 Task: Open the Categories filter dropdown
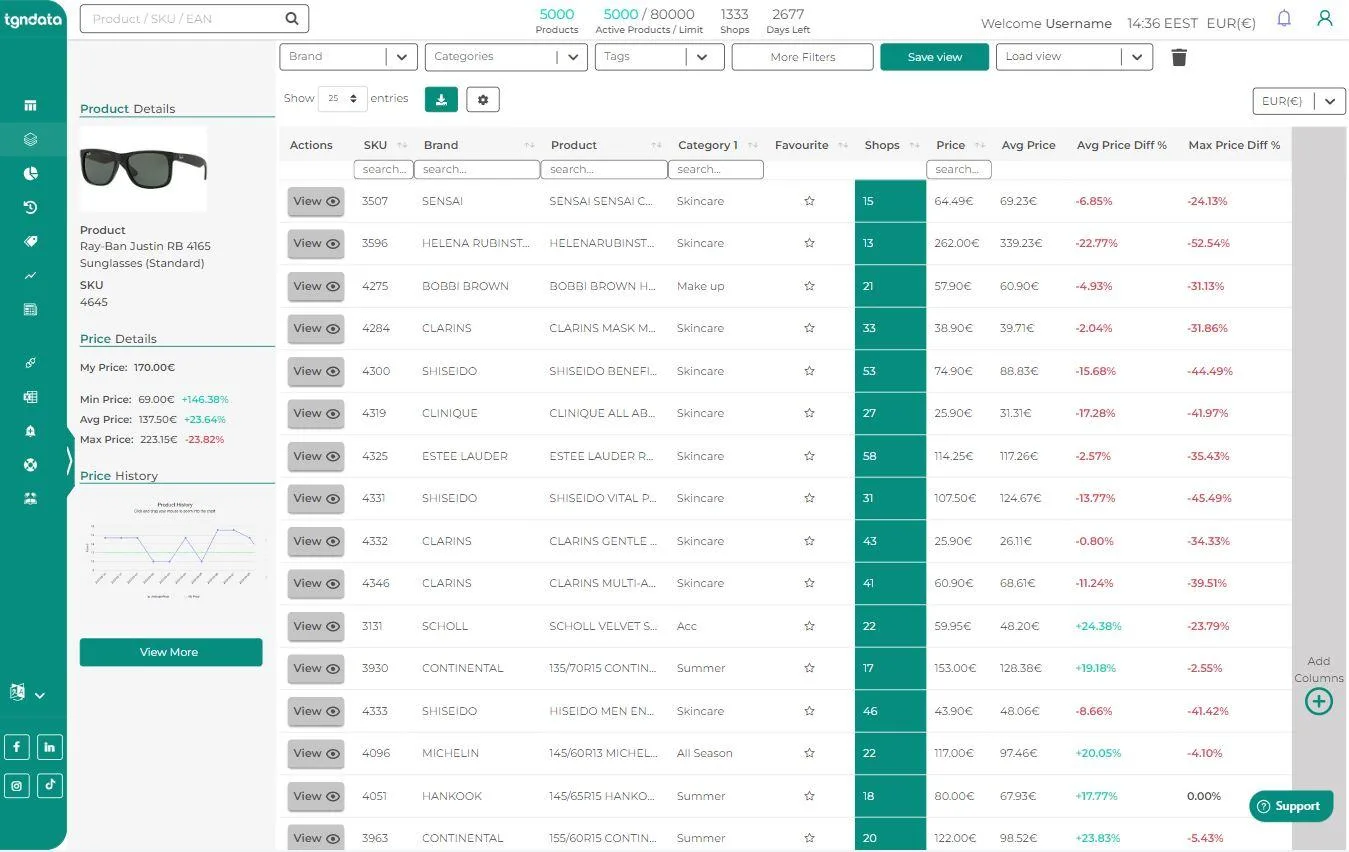click(505, 57)
